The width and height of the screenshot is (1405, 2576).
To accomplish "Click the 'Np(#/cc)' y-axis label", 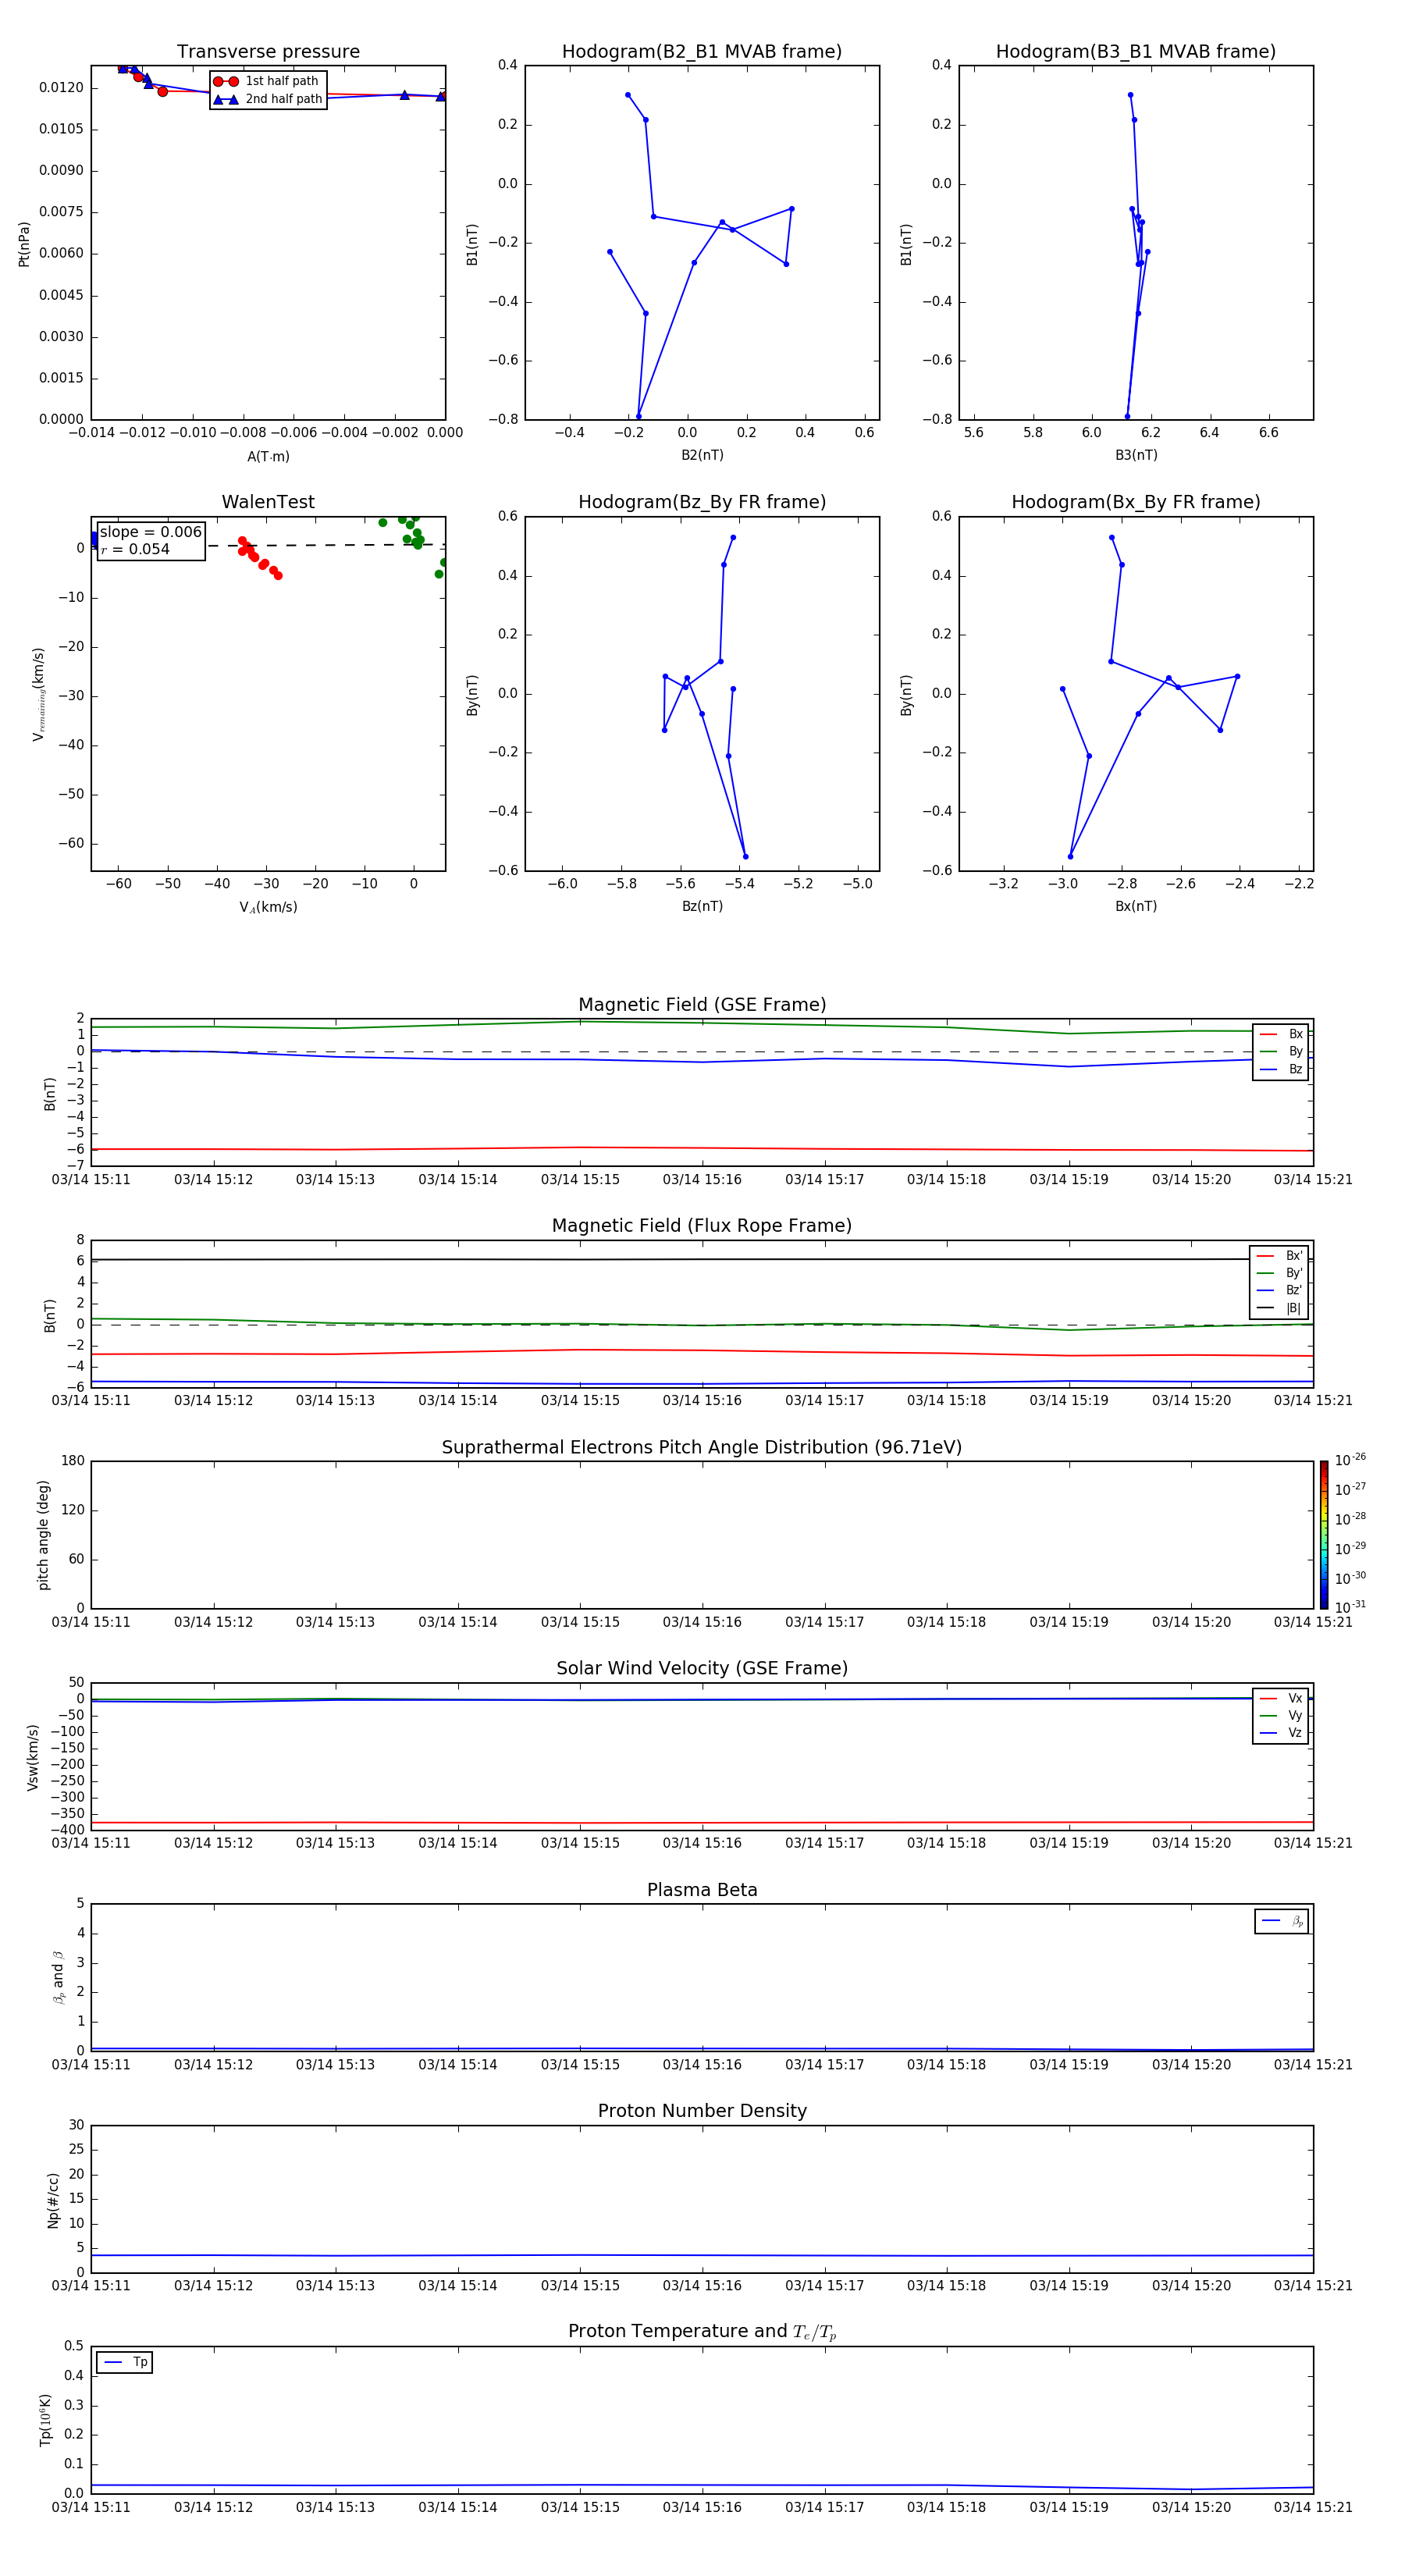I will point(53,2199).
